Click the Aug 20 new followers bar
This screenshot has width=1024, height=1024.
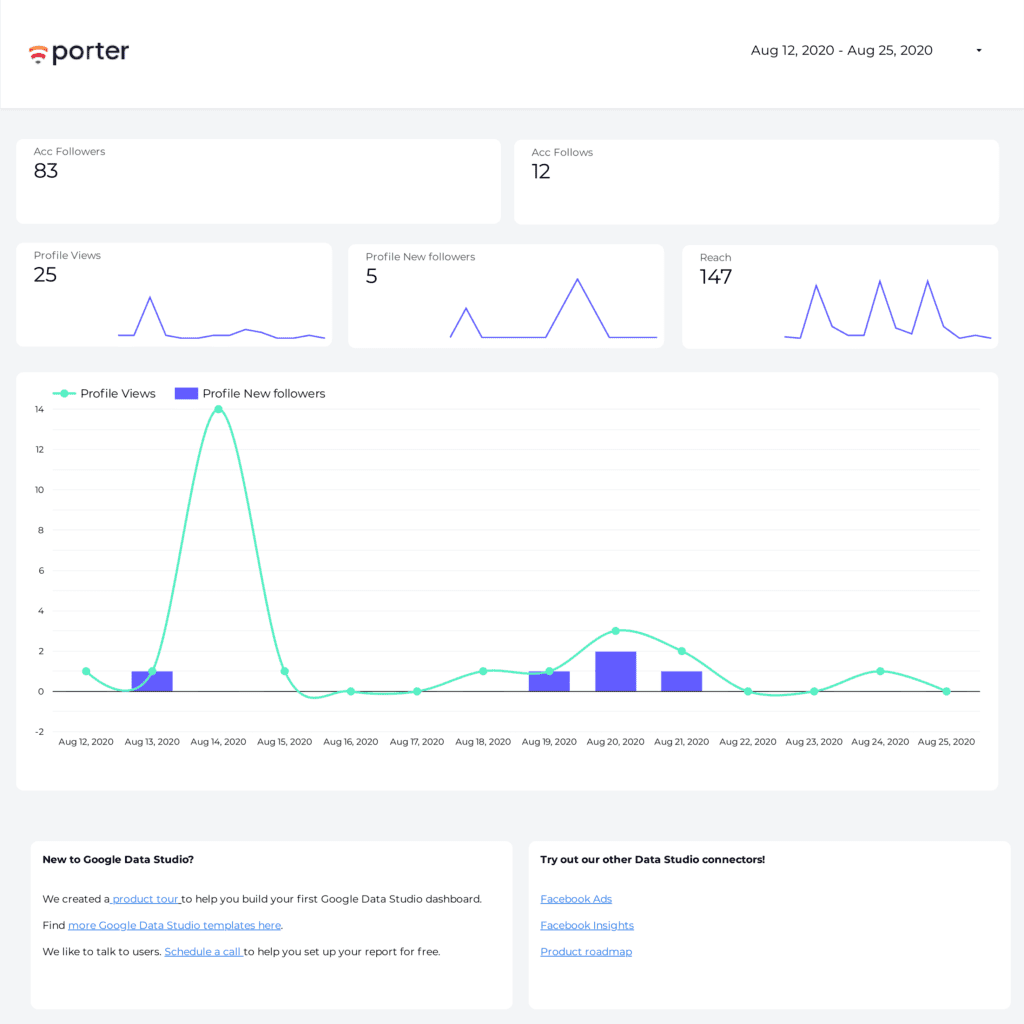point(615,671)
